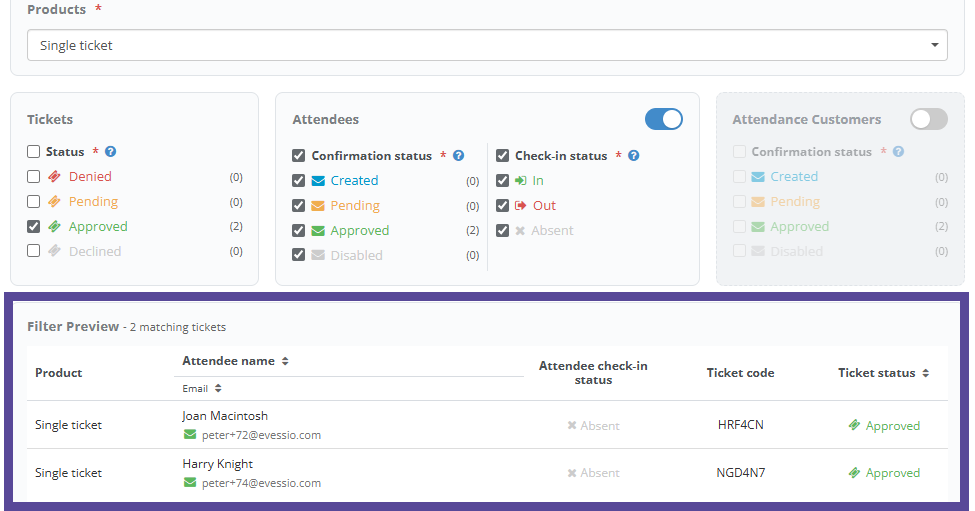This screenshot has width=975, height=511.
Task: Check the Denied tickets checkbox
Action: click(x=34, y=177)
